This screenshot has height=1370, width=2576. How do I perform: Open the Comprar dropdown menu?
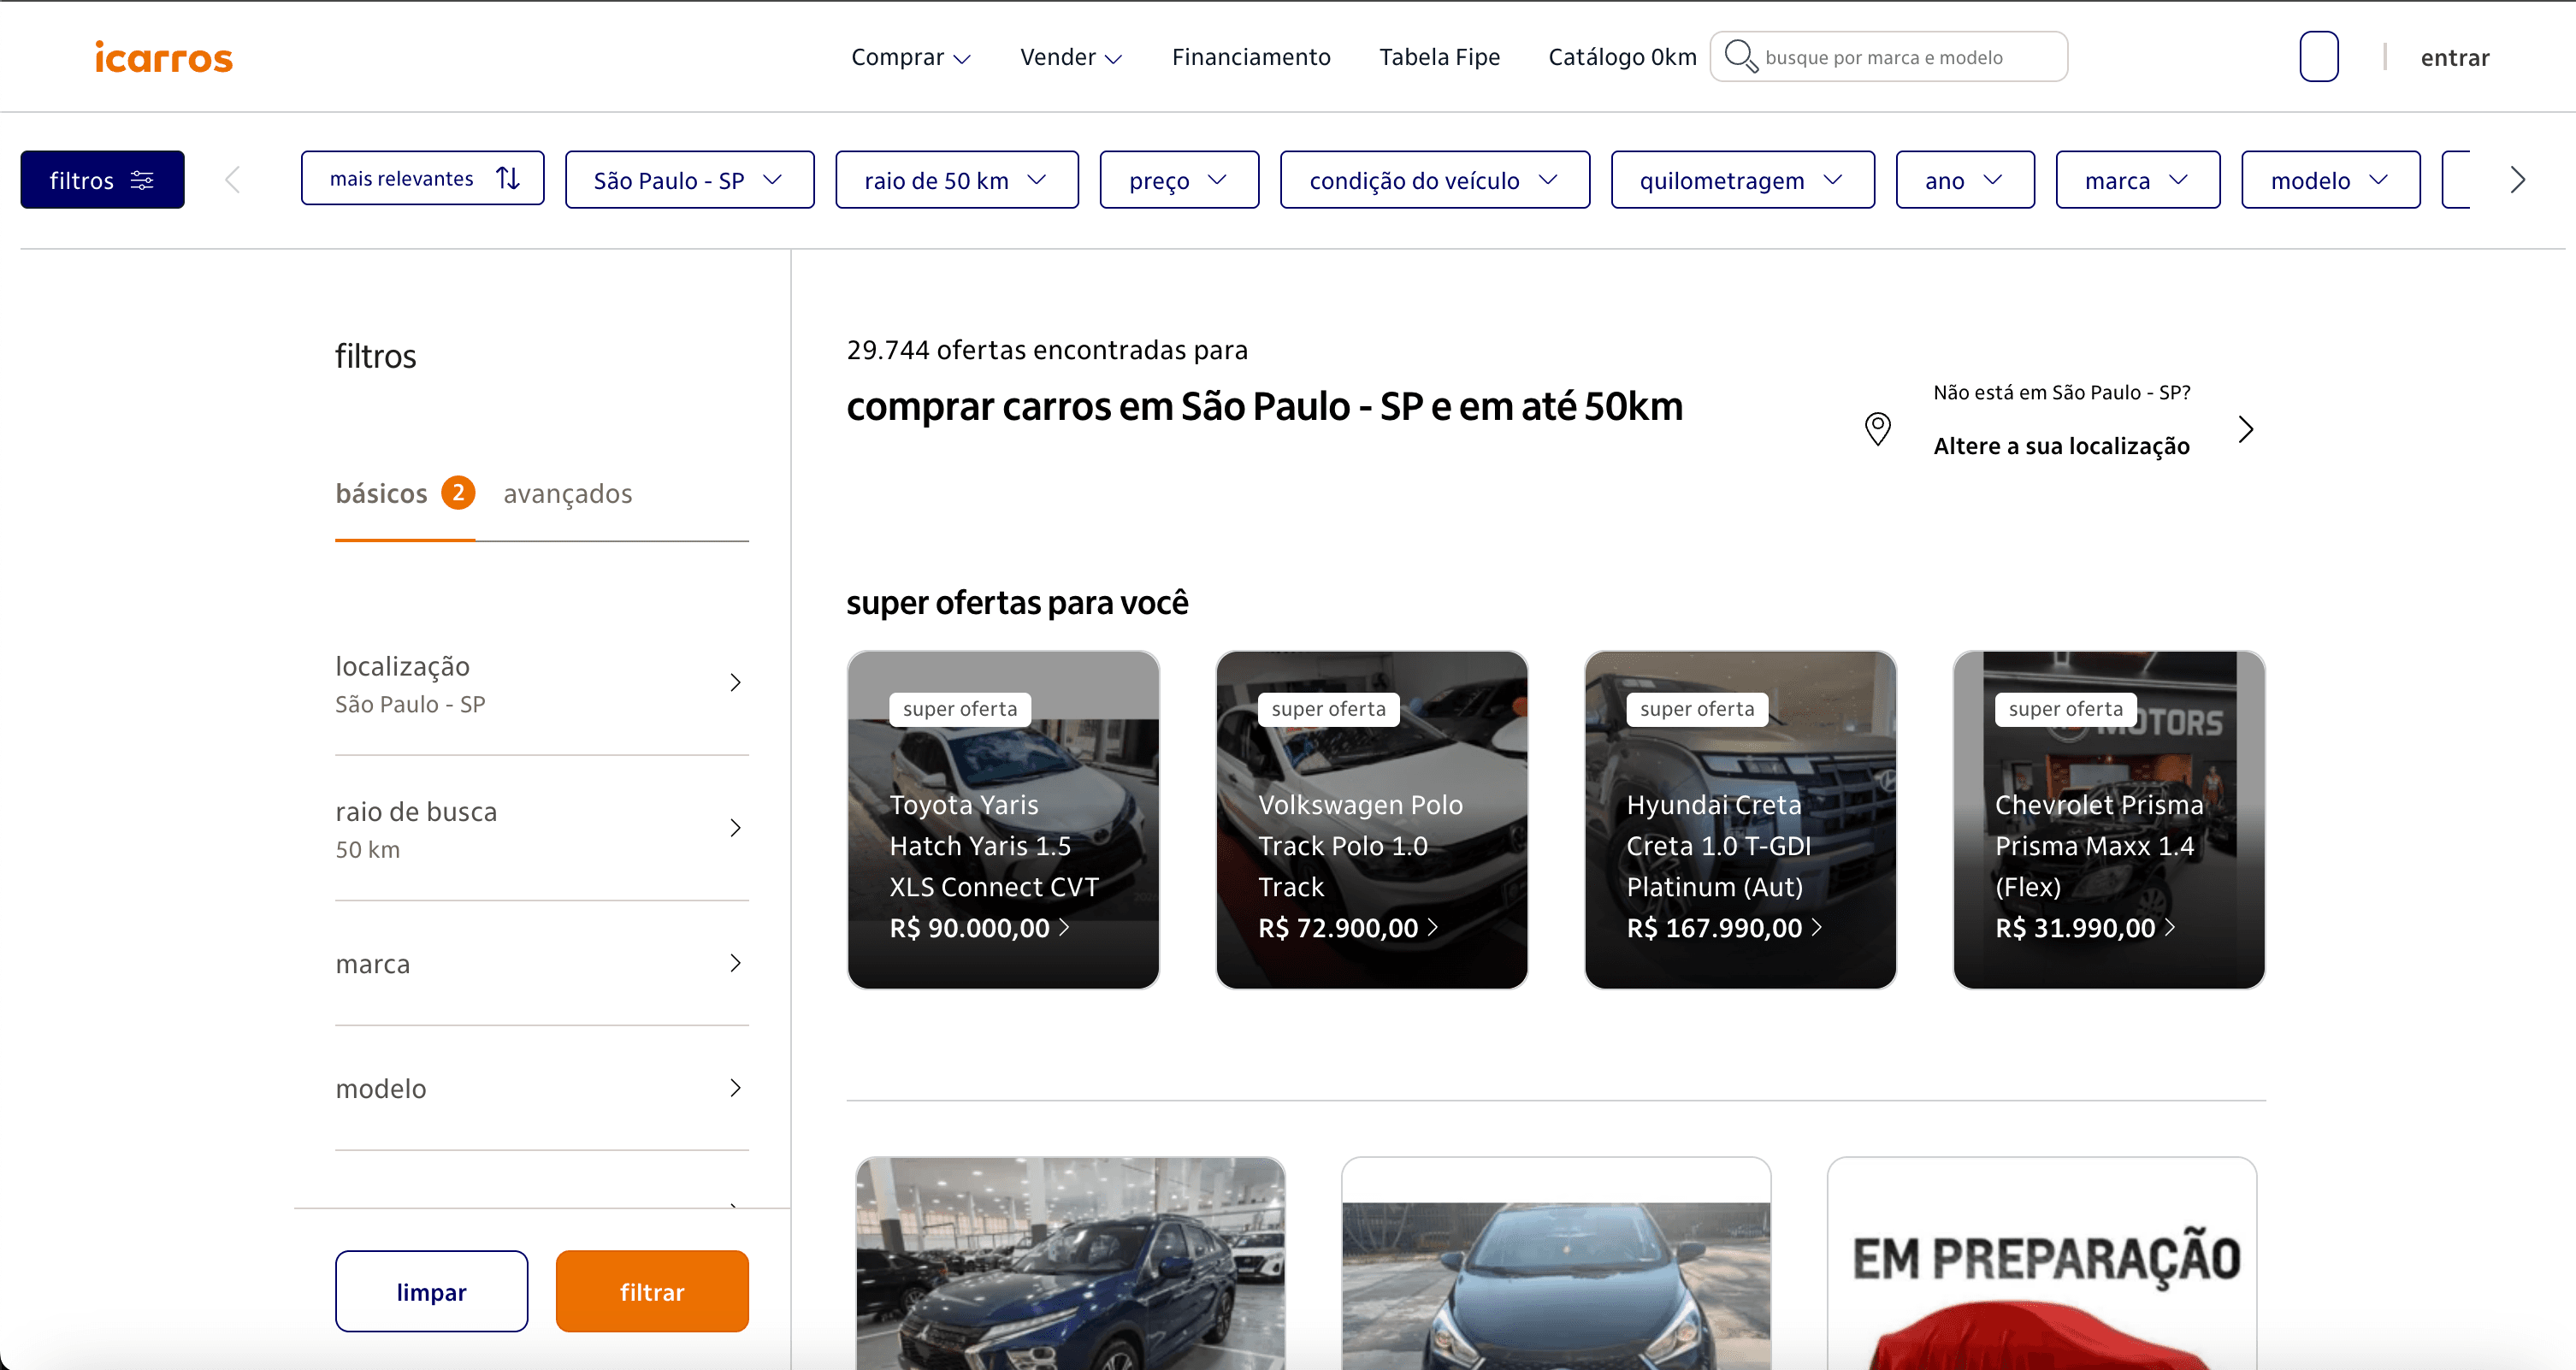click(911, 57)
